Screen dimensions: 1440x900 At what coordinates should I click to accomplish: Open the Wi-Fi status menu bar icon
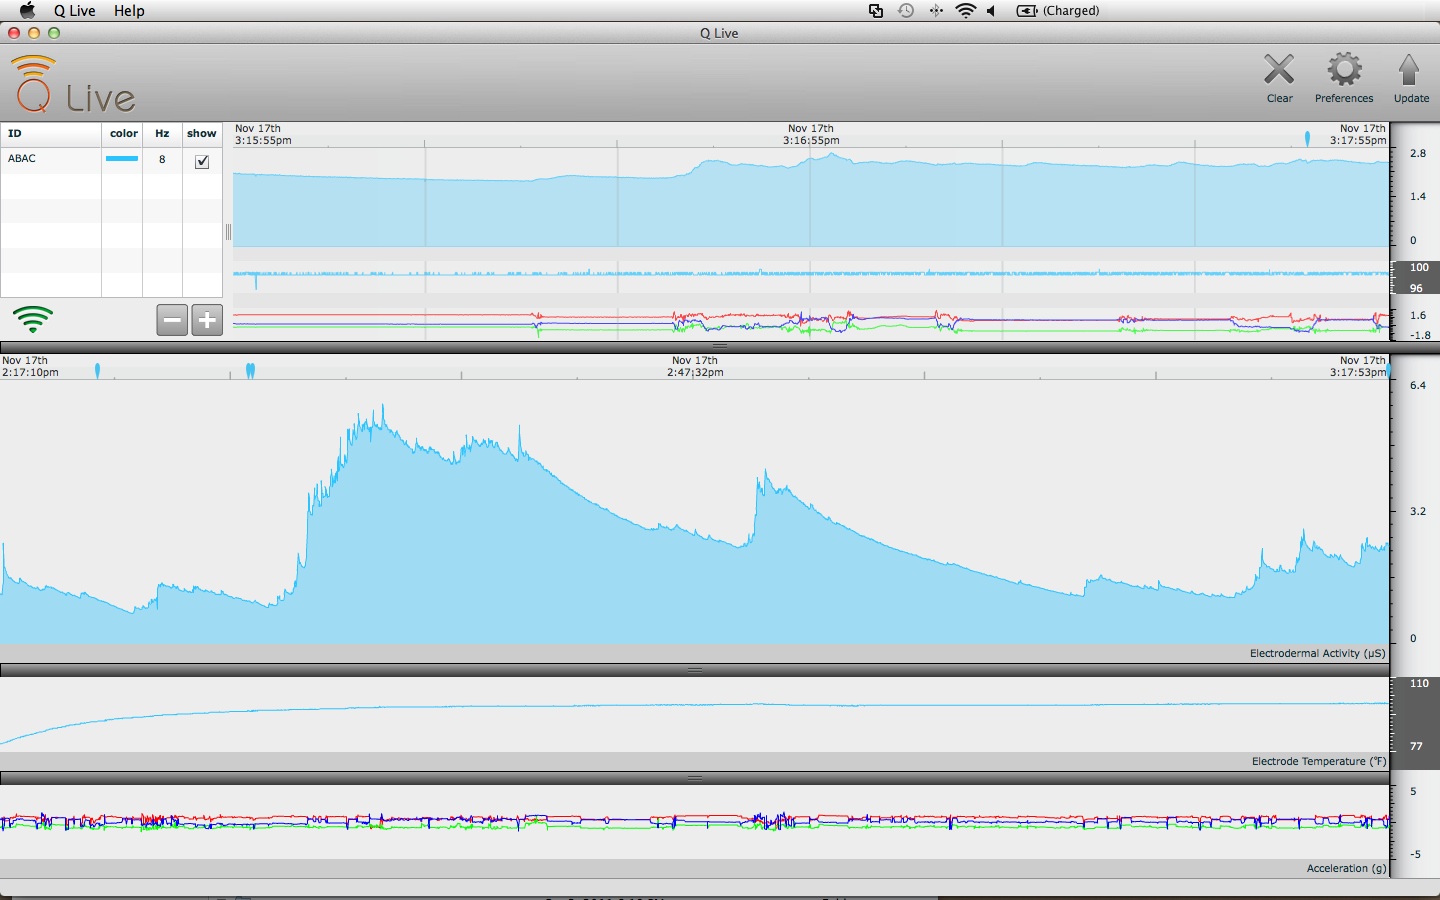click(x=965, y=11)
